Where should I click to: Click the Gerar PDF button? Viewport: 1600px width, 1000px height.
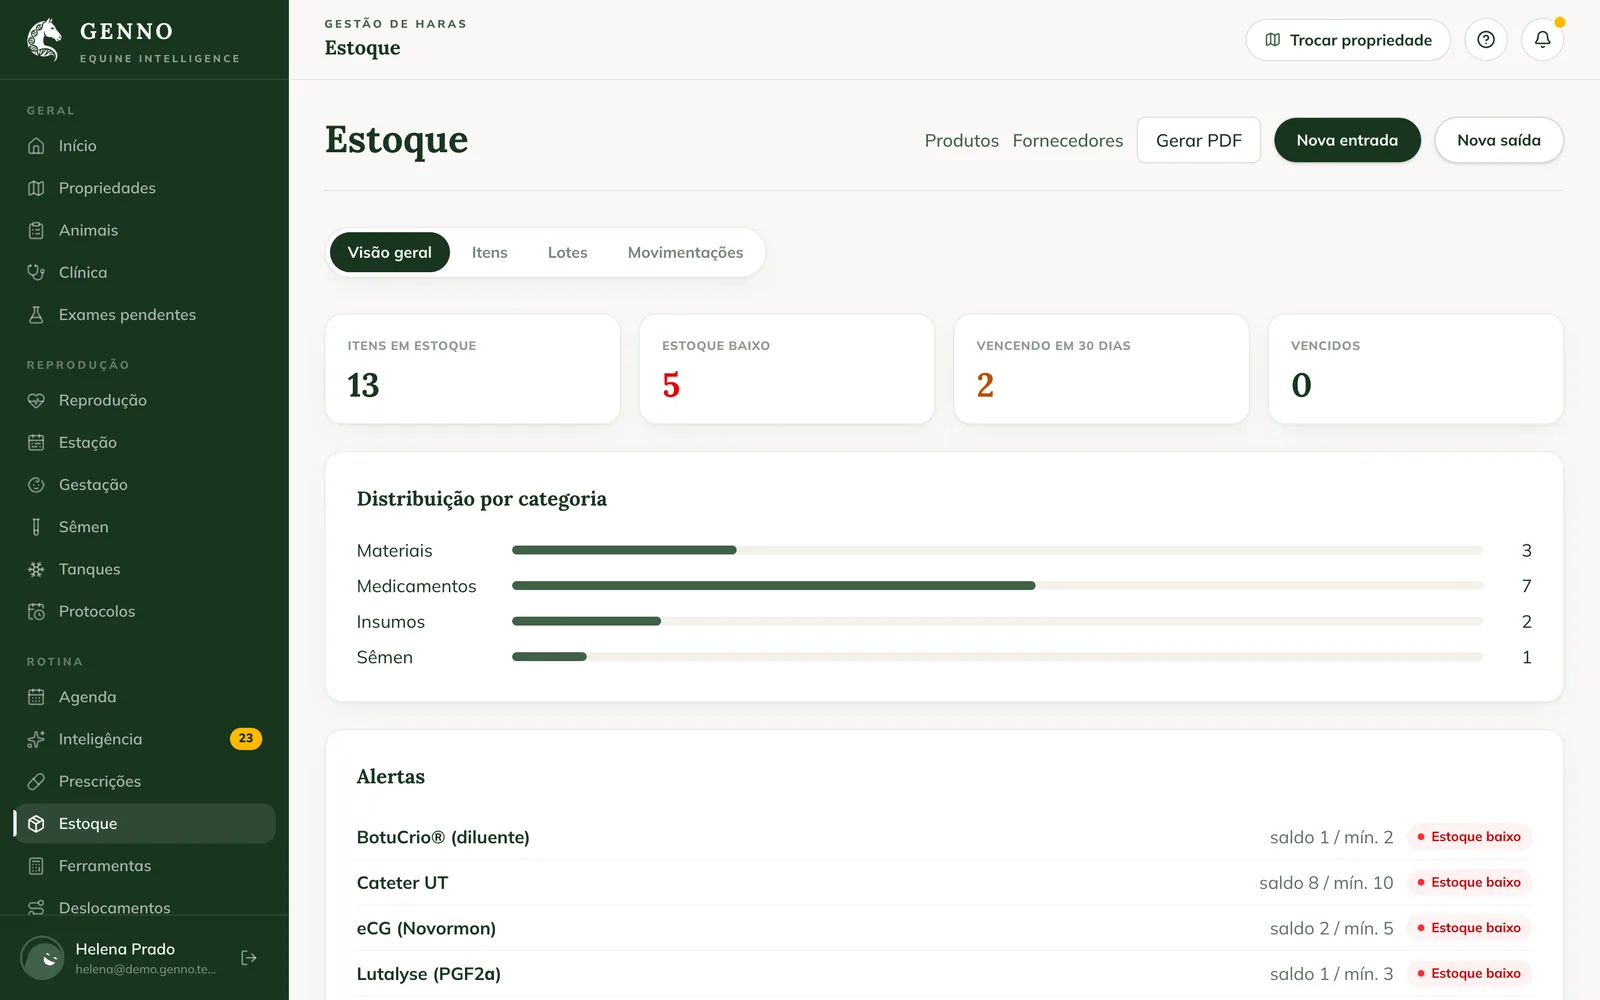pos(1199,140)
